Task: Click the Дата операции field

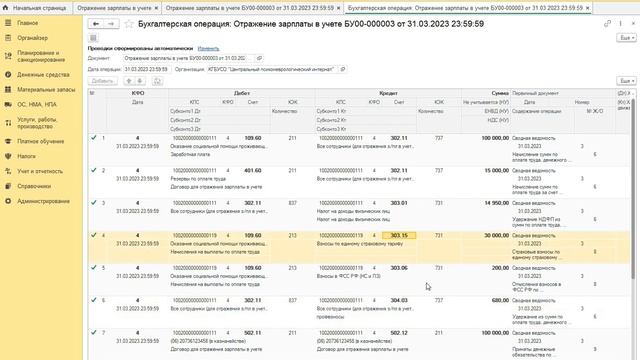Action: click(147, 69)
